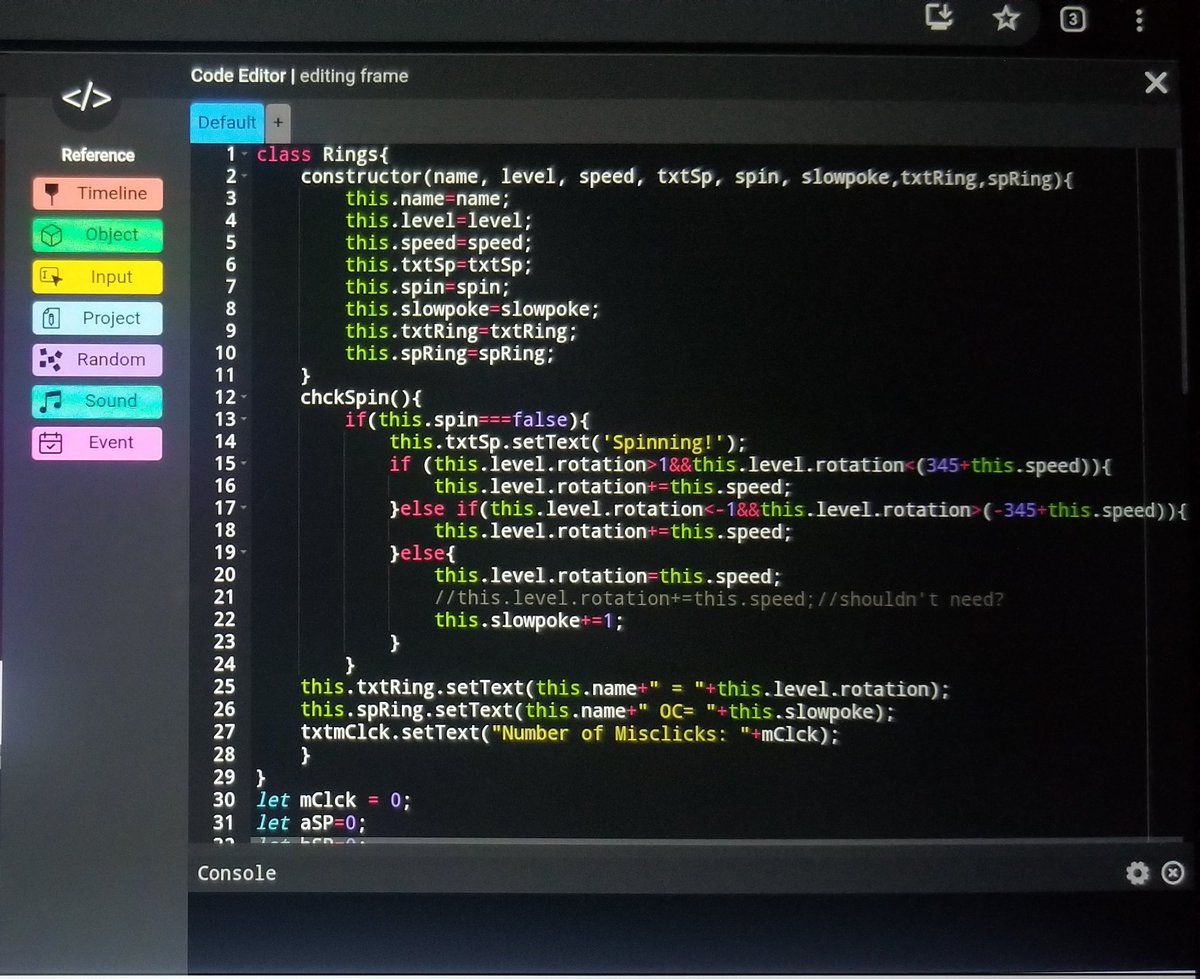The height and width of the screenshot is (979, 1200).
Task: Collapse the else fold on line 19
Action: (x=244, y=553)
